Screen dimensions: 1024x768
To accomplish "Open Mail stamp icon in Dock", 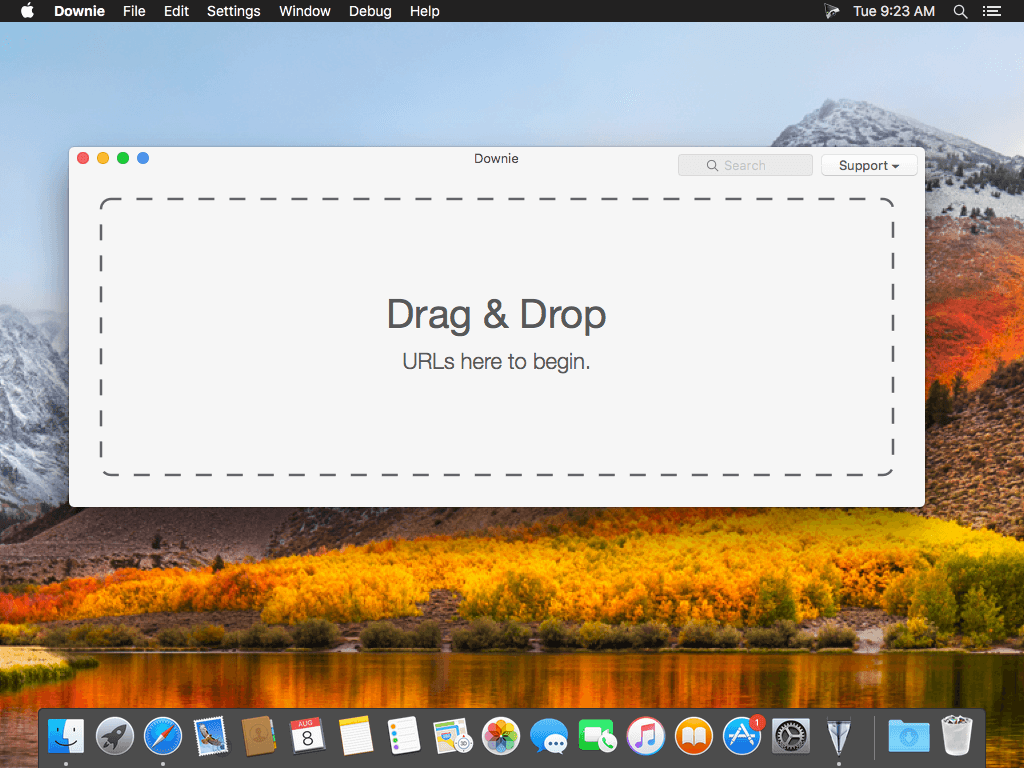I will click(x=211, y=736).
